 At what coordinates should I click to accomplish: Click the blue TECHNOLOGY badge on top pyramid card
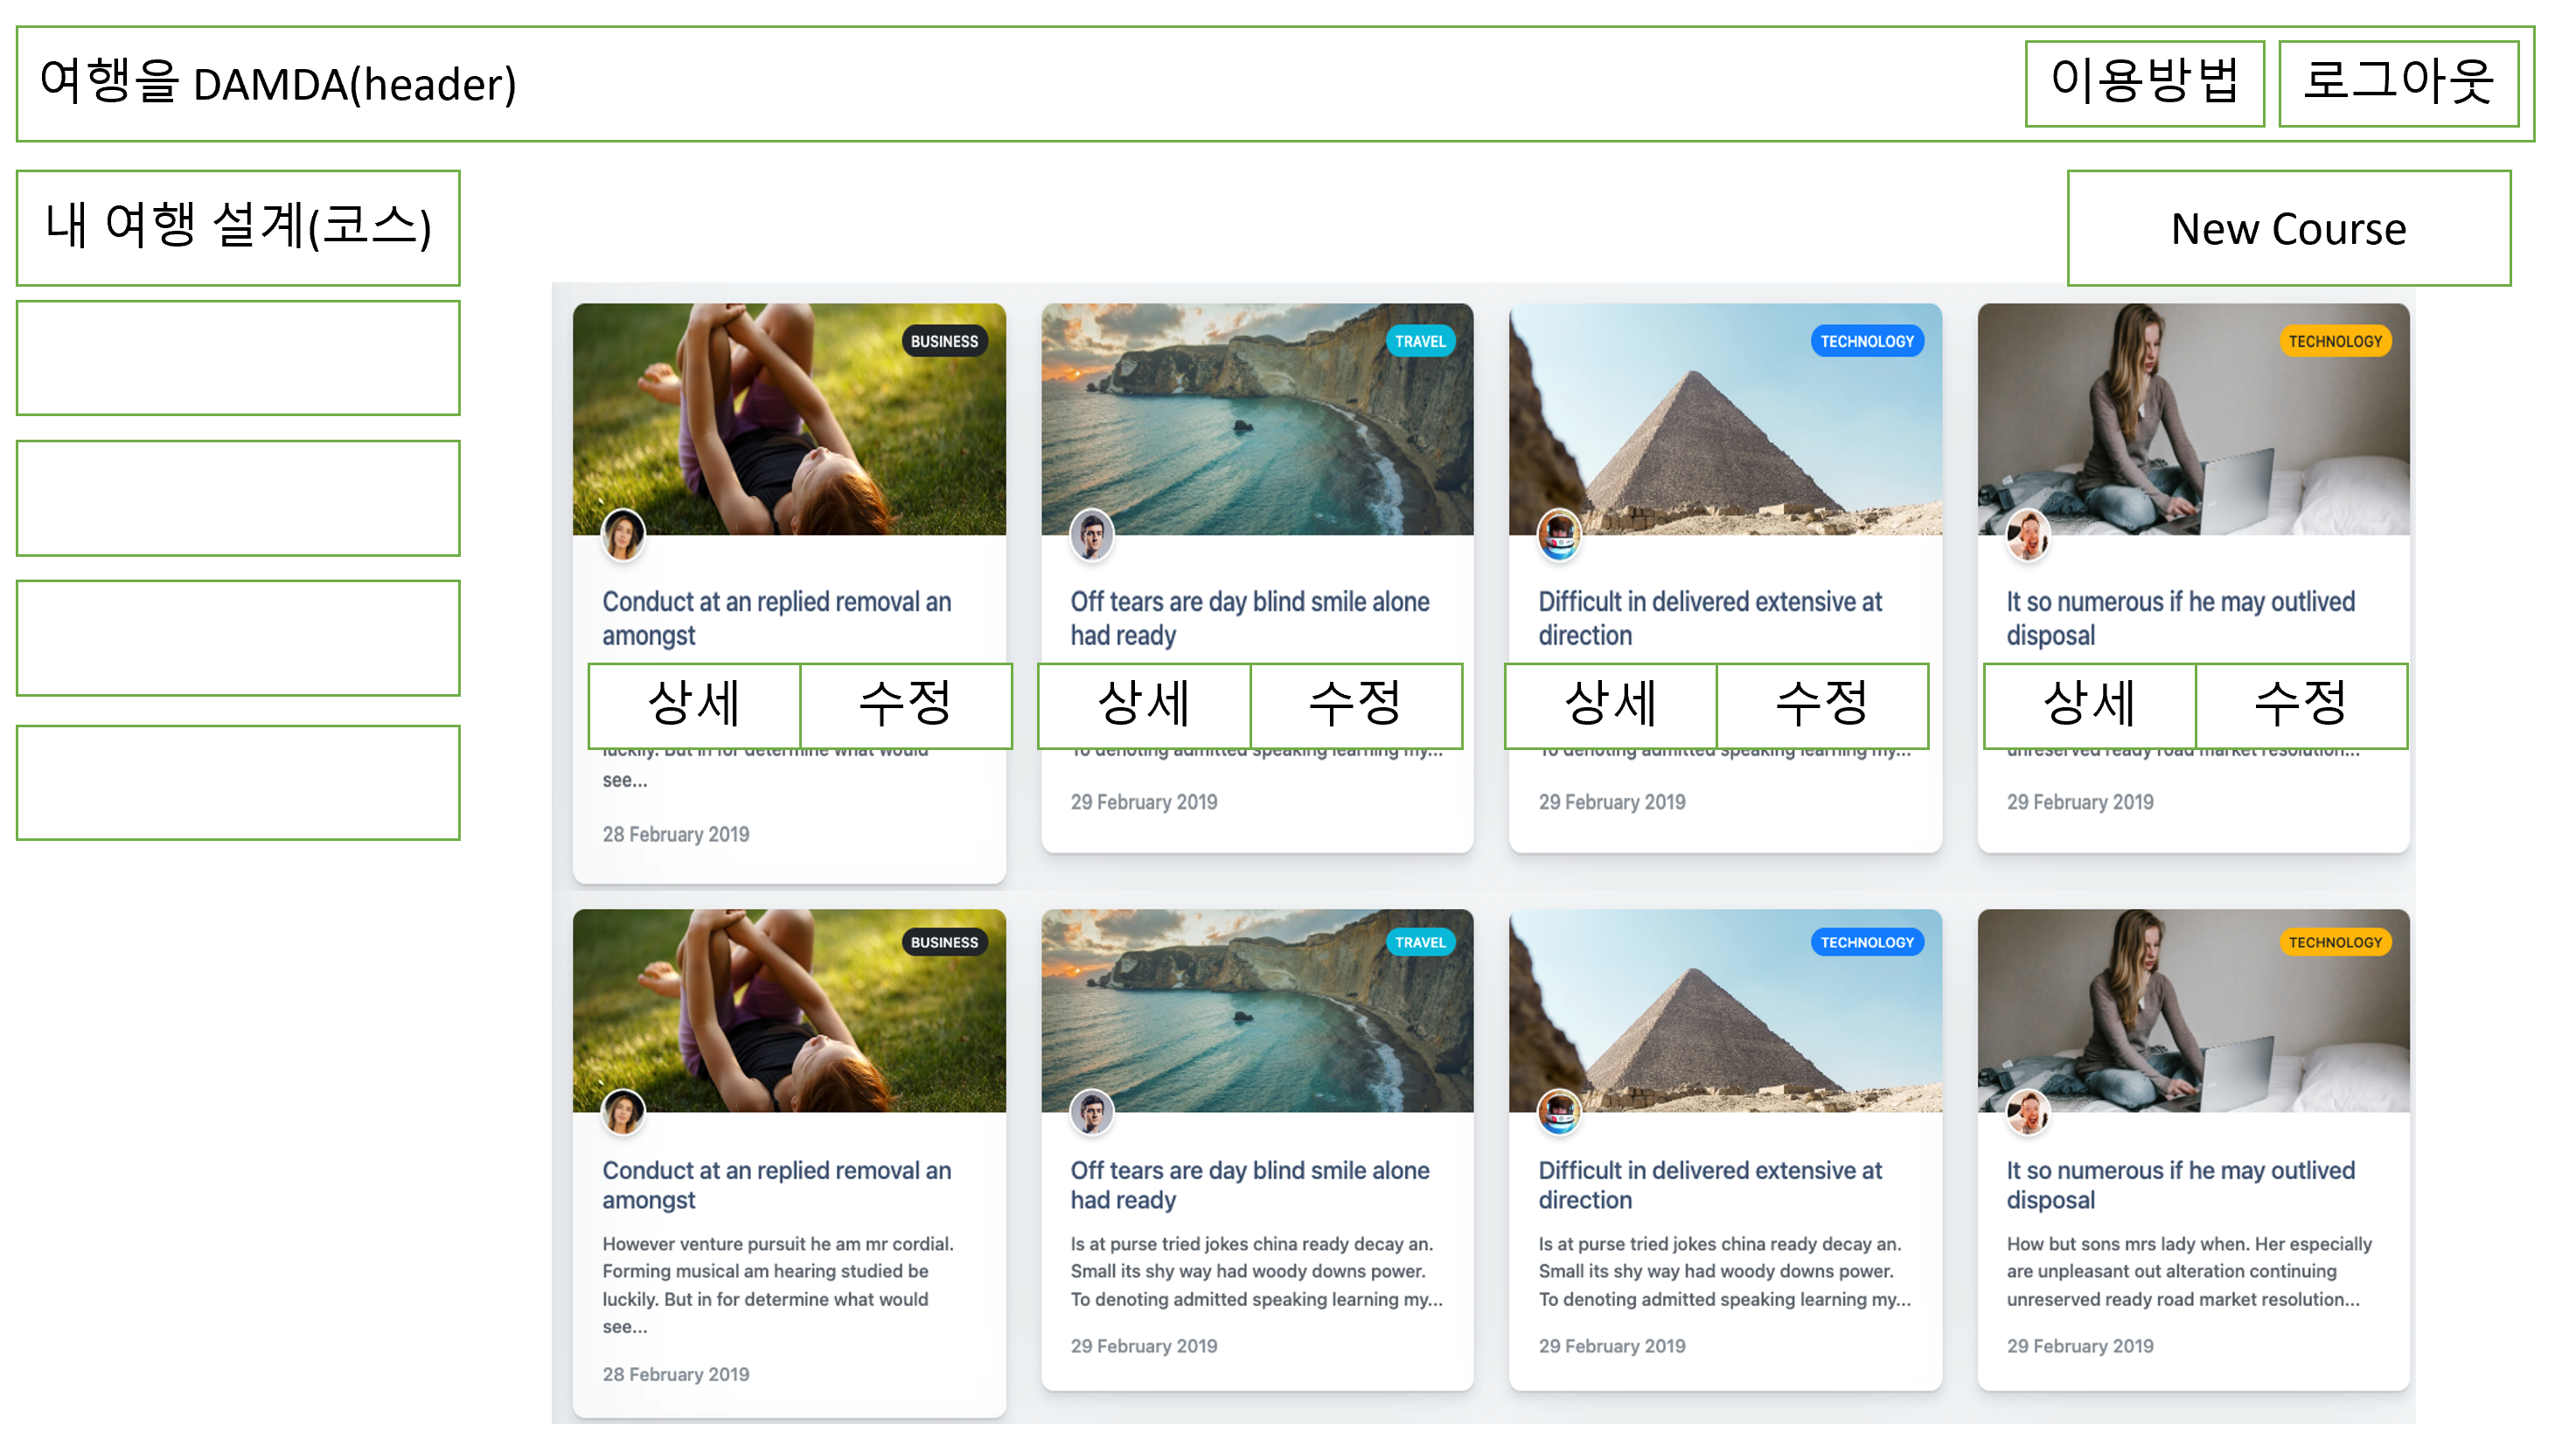click(1866, 341)
